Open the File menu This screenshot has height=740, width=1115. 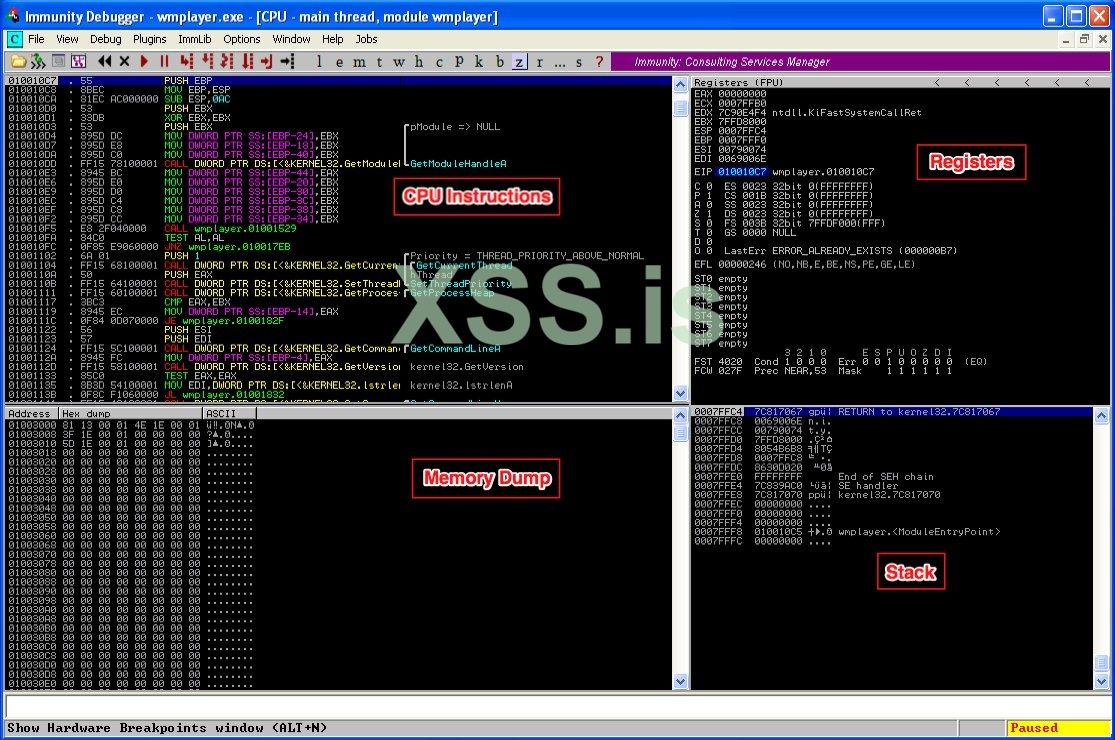(x=36, y=39)
